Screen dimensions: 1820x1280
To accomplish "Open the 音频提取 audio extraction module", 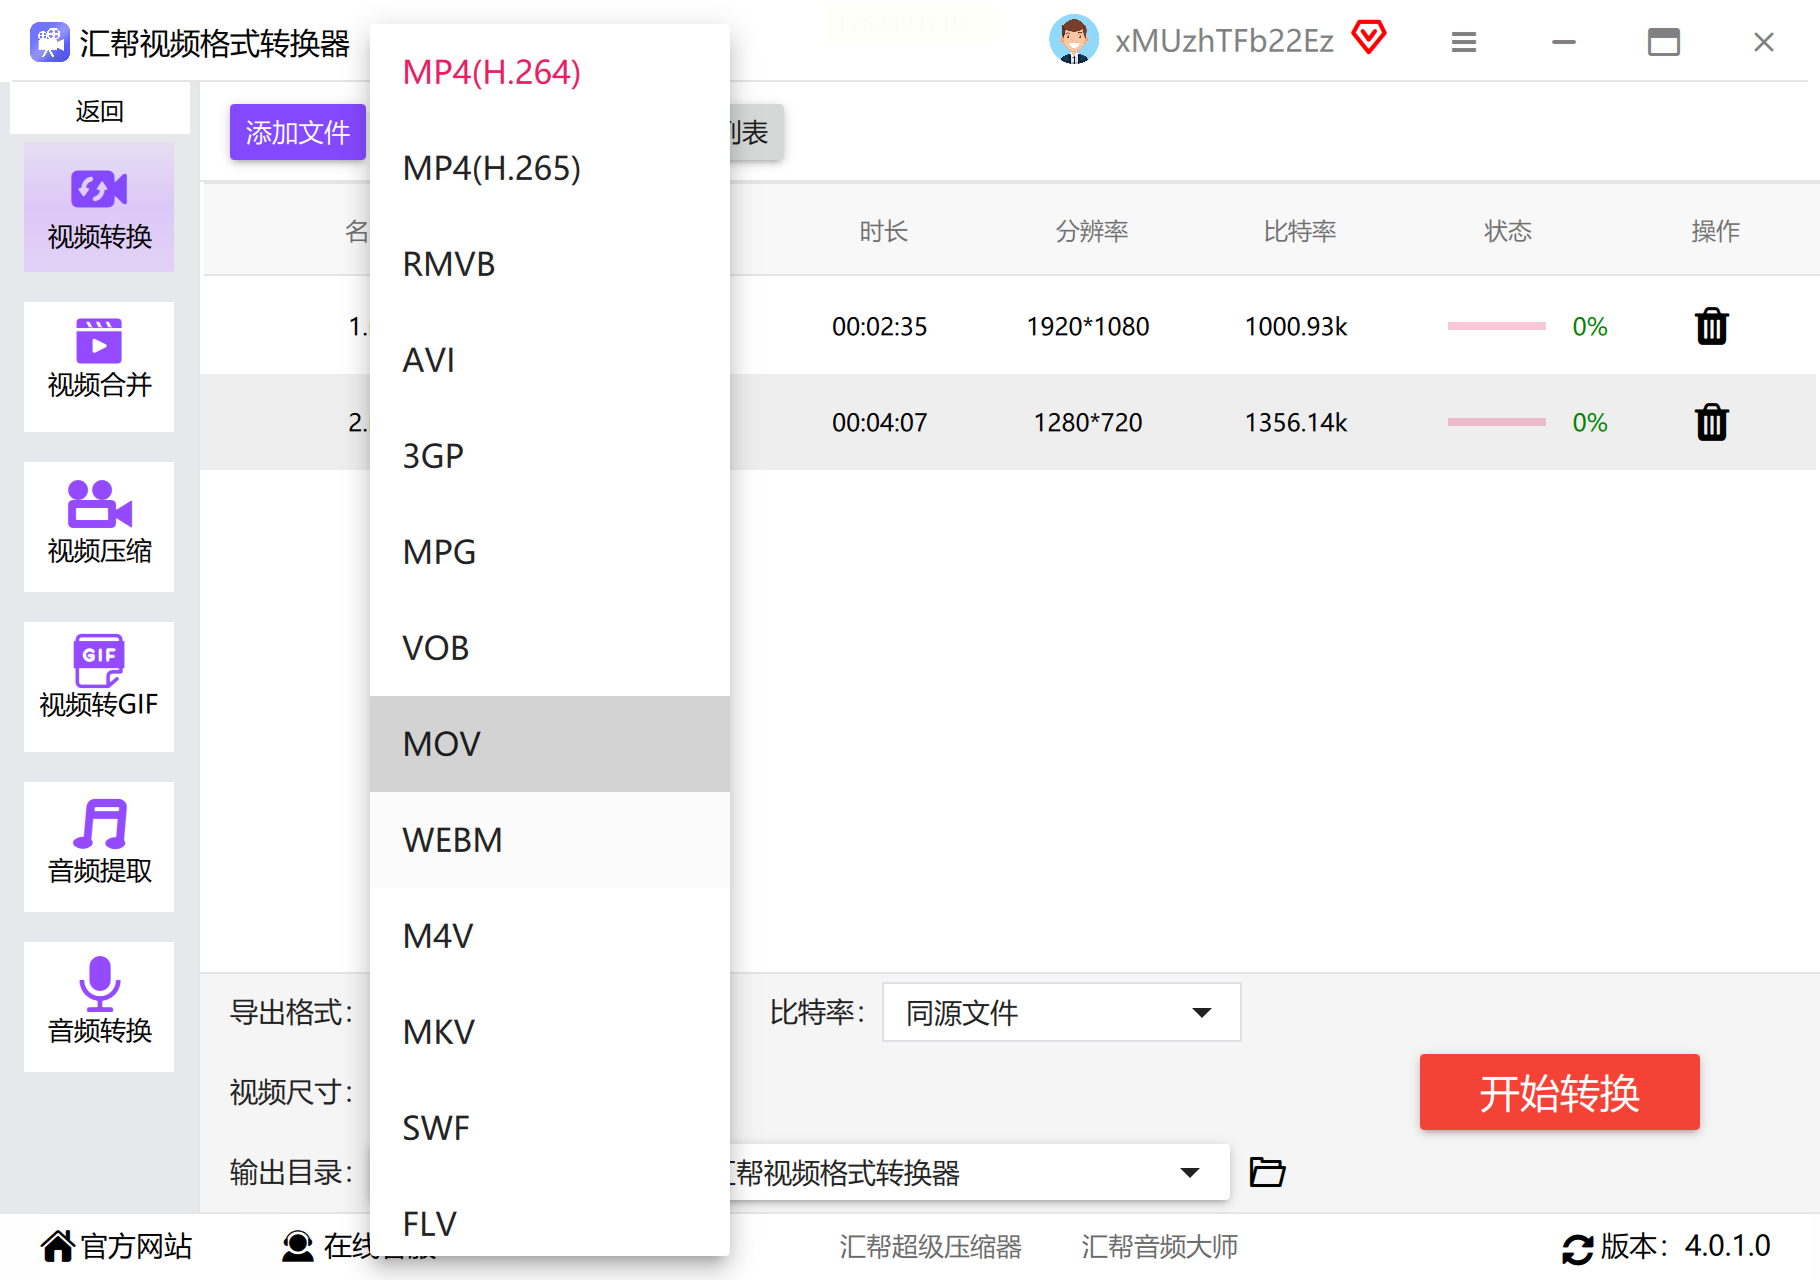I will point(99,847).
